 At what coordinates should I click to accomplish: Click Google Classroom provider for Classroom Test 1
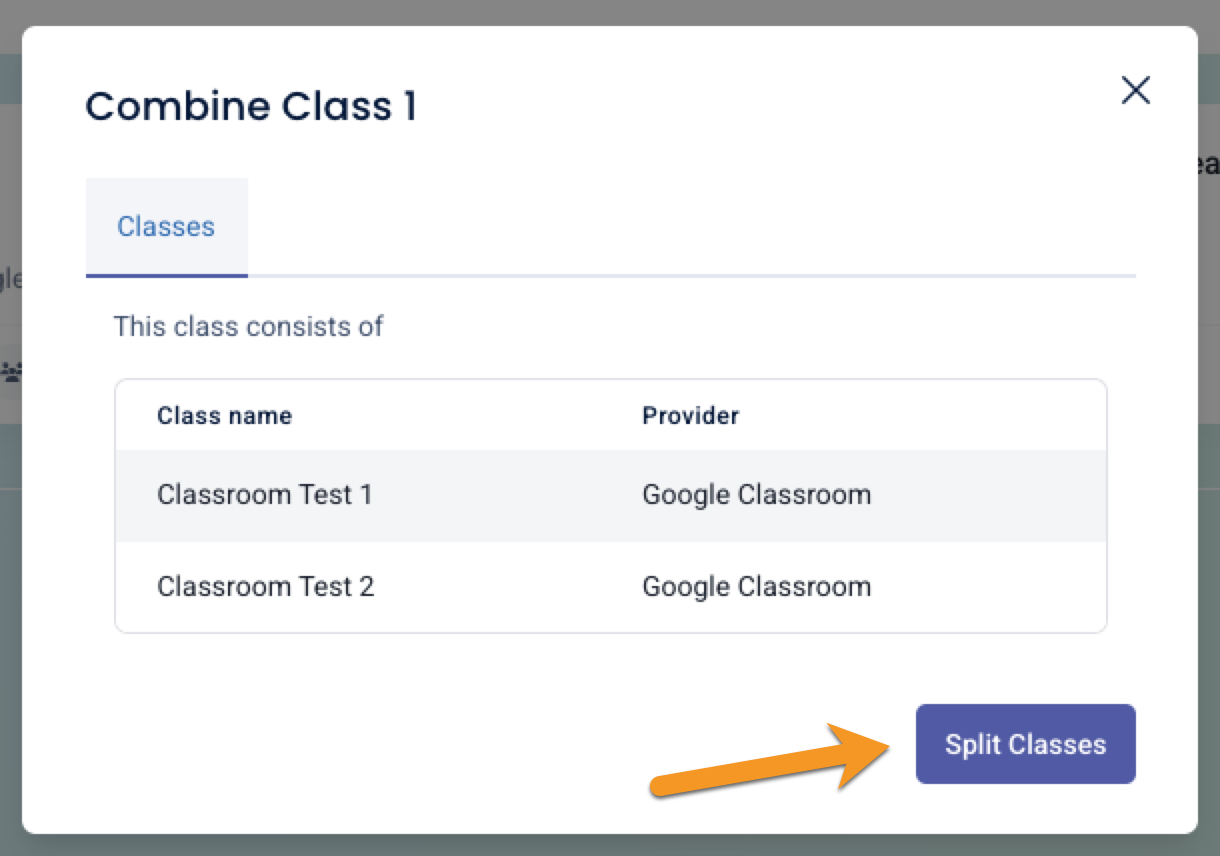click(x=756, y=495)
